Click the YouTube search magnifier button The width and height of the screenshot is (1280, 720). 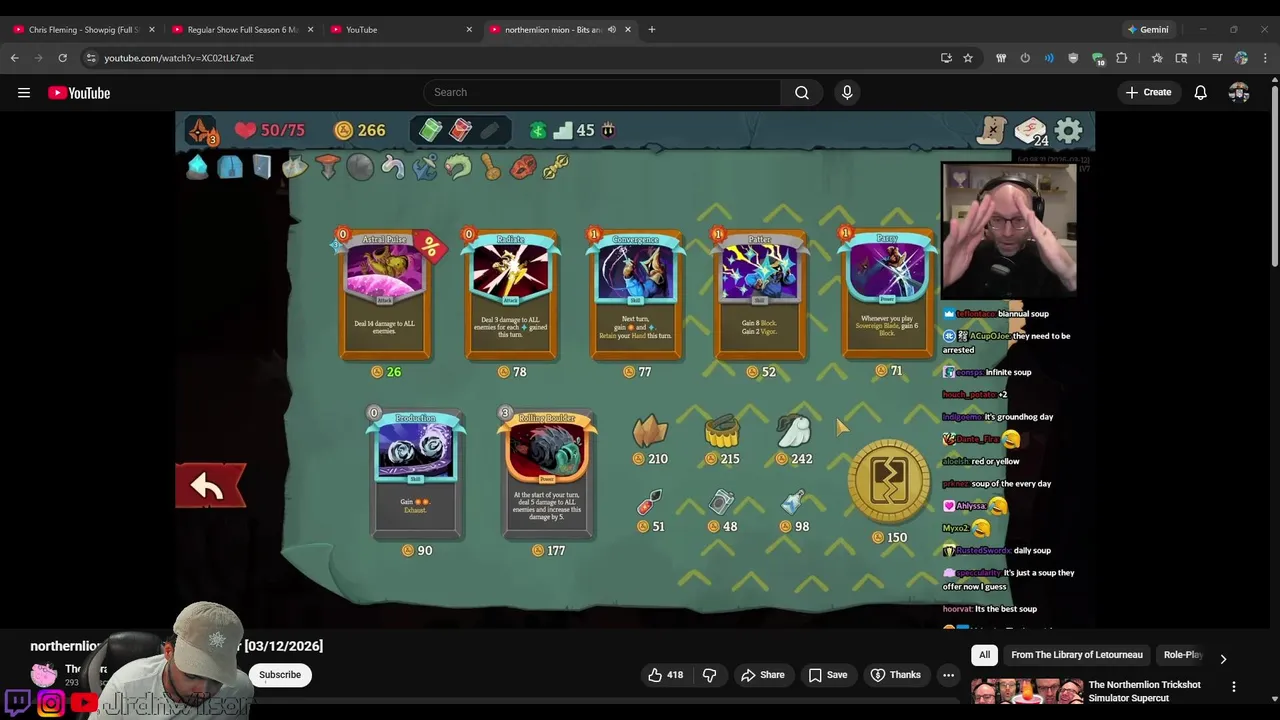pyautogui.click(x=802, y=92)
